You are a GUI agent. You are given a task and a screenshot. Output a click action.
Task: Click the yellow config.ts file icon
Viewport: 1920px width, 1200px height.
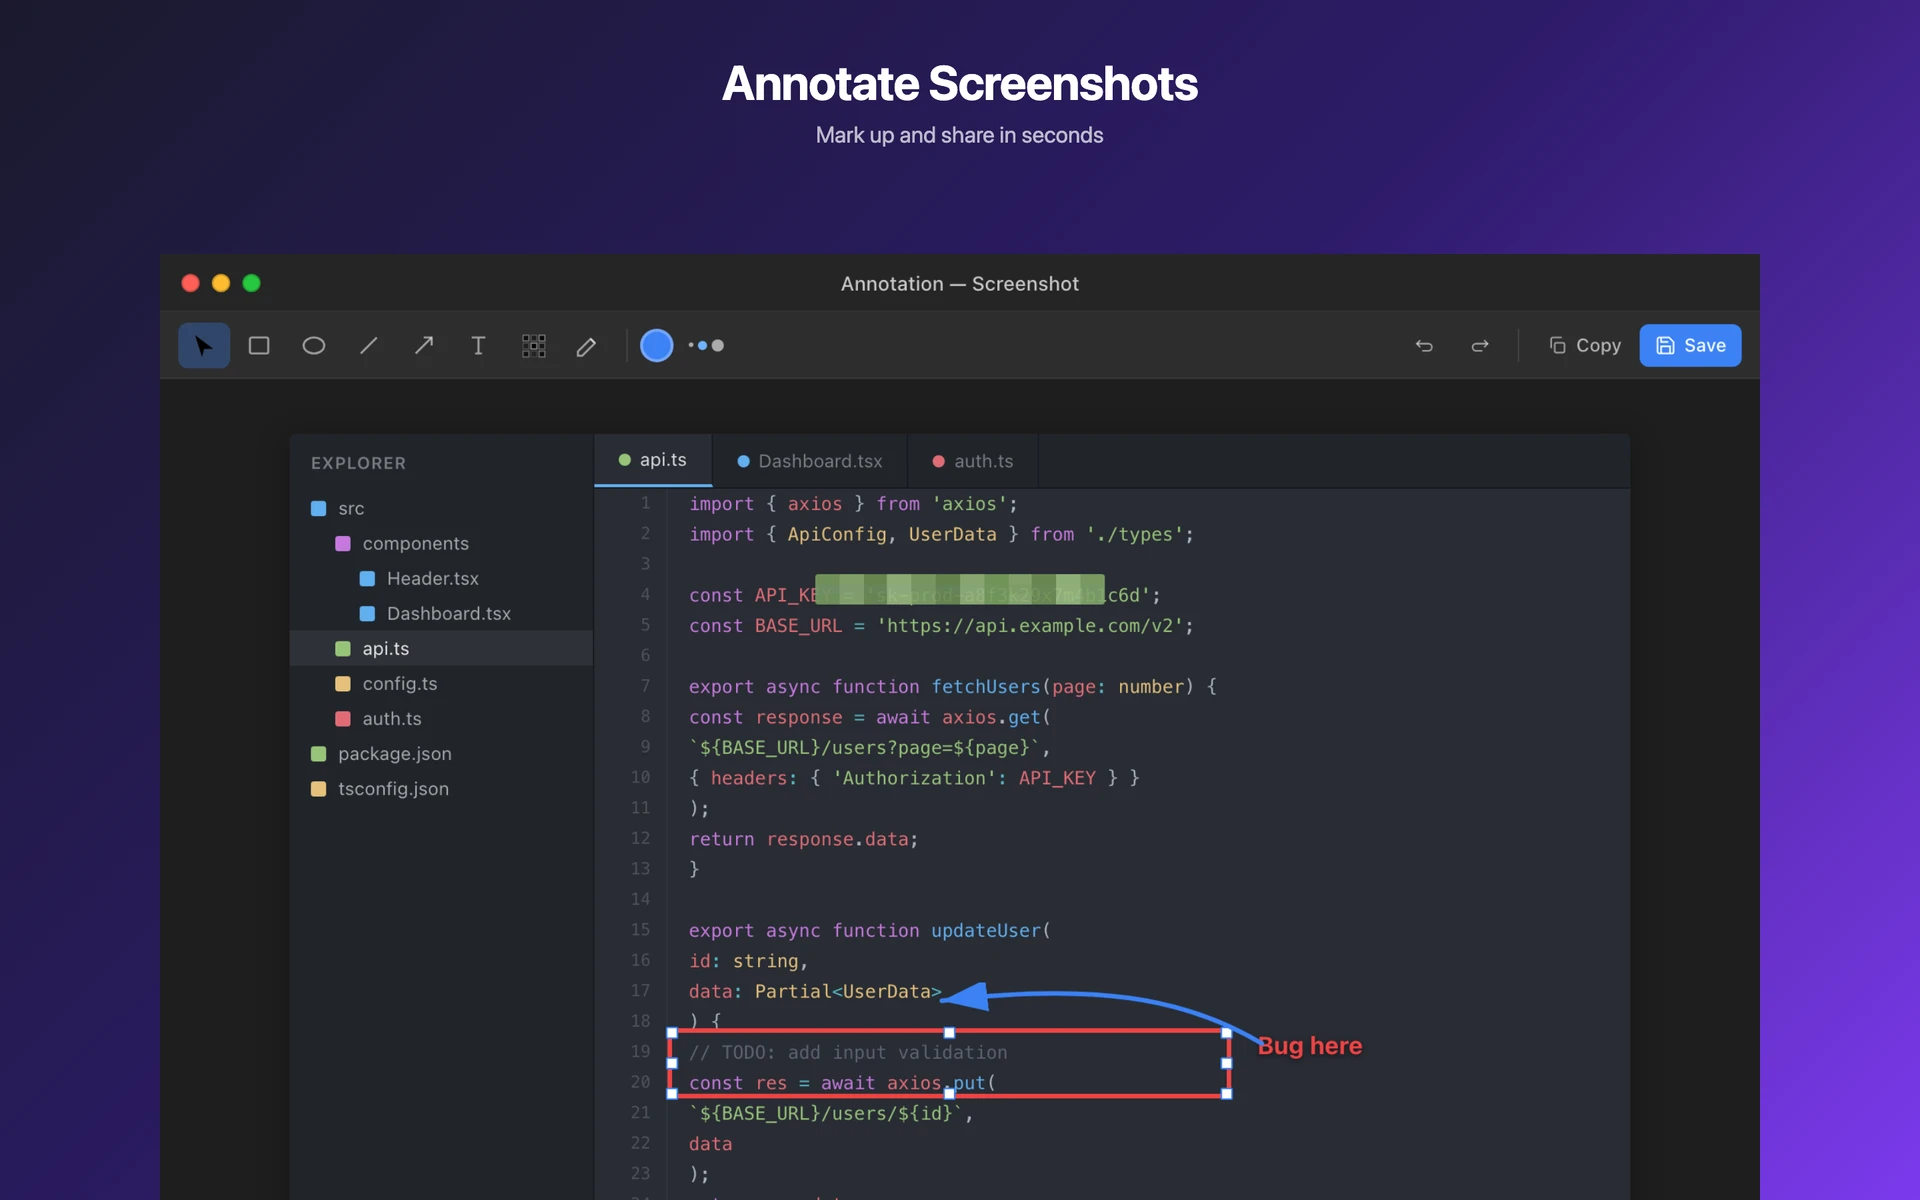click(x=343, y=683)
